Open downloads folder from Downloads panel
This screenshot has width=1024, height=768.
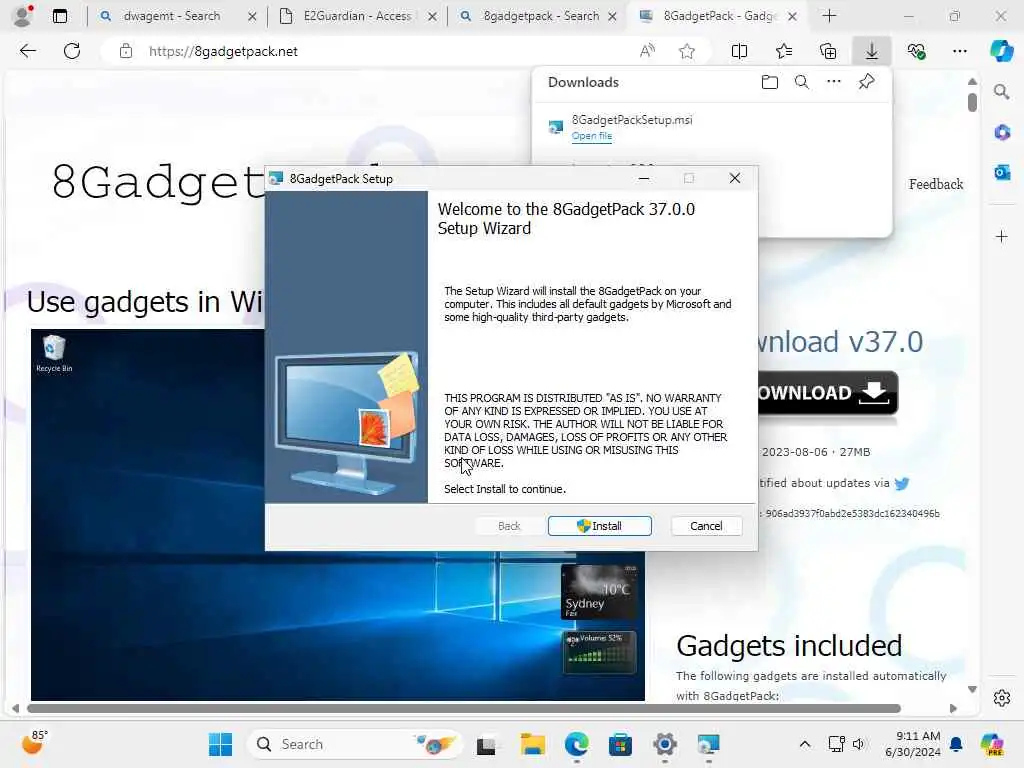(770, 82)
